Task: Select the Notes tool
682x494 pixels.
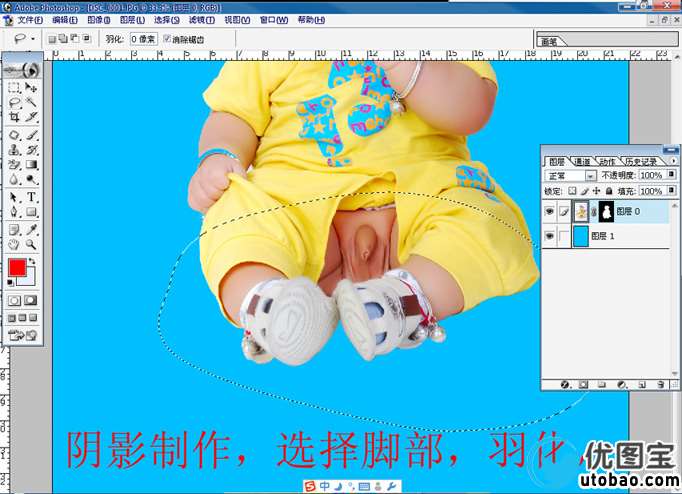Action: click(x=14, y=230)
